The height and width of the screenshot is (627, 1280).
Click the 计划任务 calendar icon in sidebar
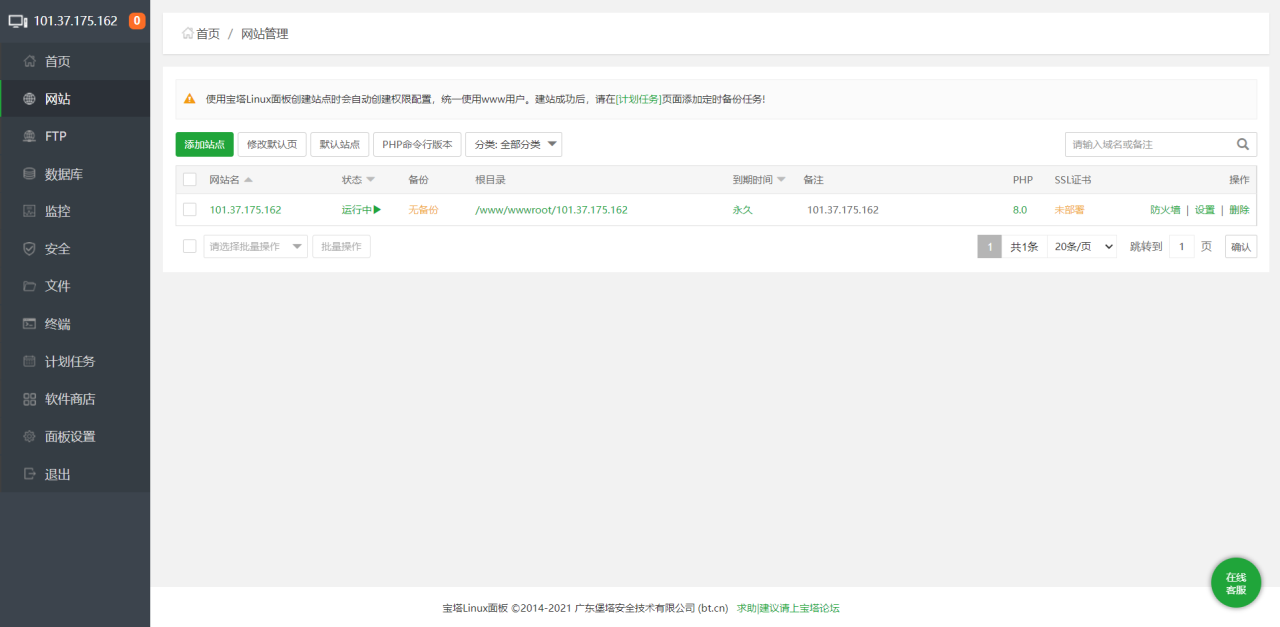point(29,361)
